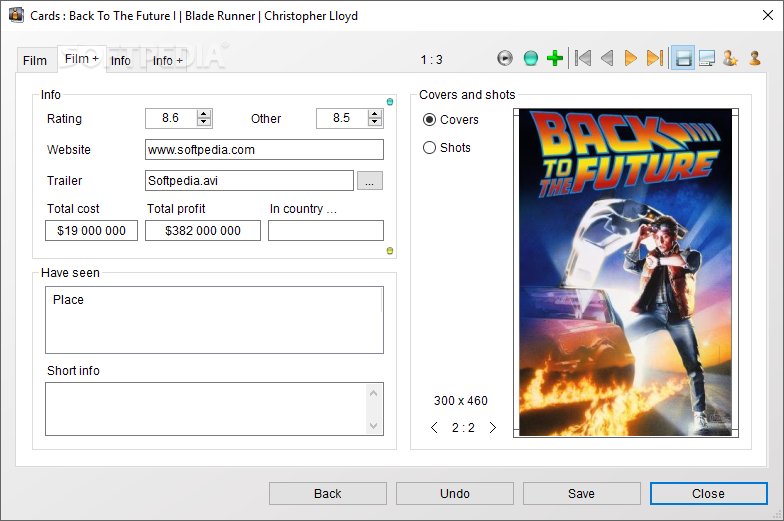784x521 pixels.
Task: Switch to the Film tab
Action: coord(35,60)
